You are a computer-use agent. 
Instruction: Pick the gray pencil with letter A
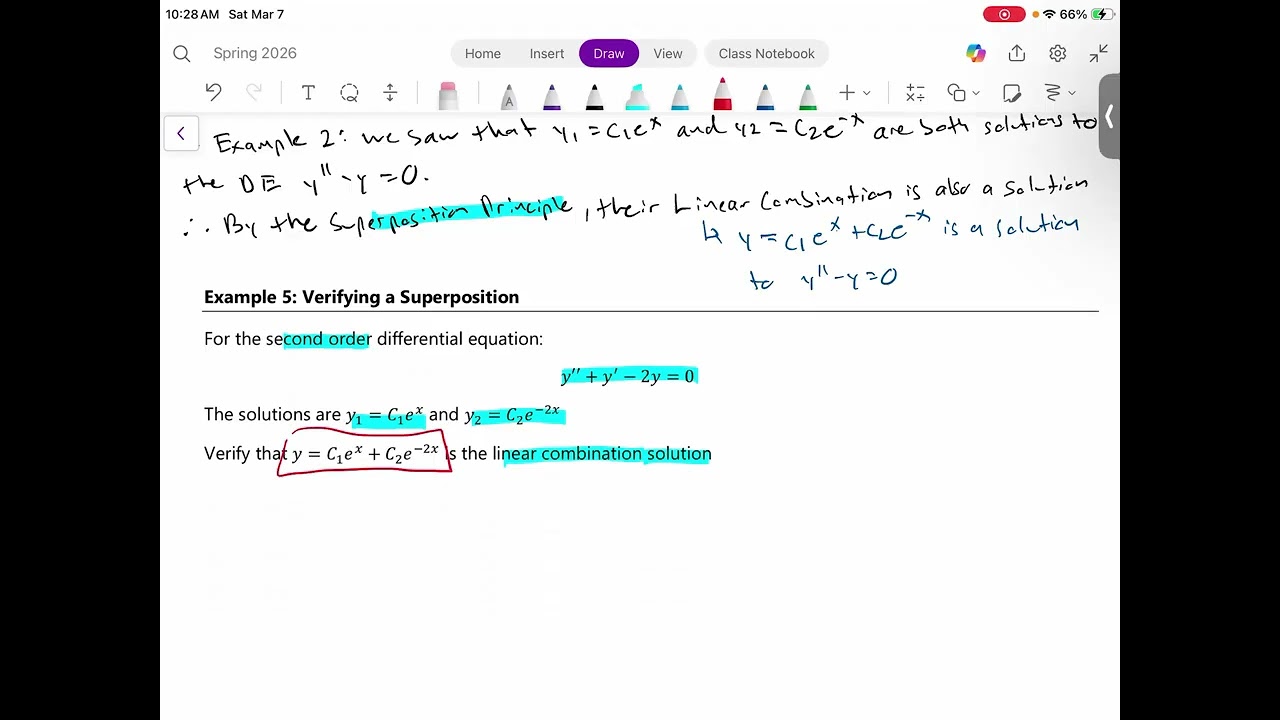(x=508, y=96)
